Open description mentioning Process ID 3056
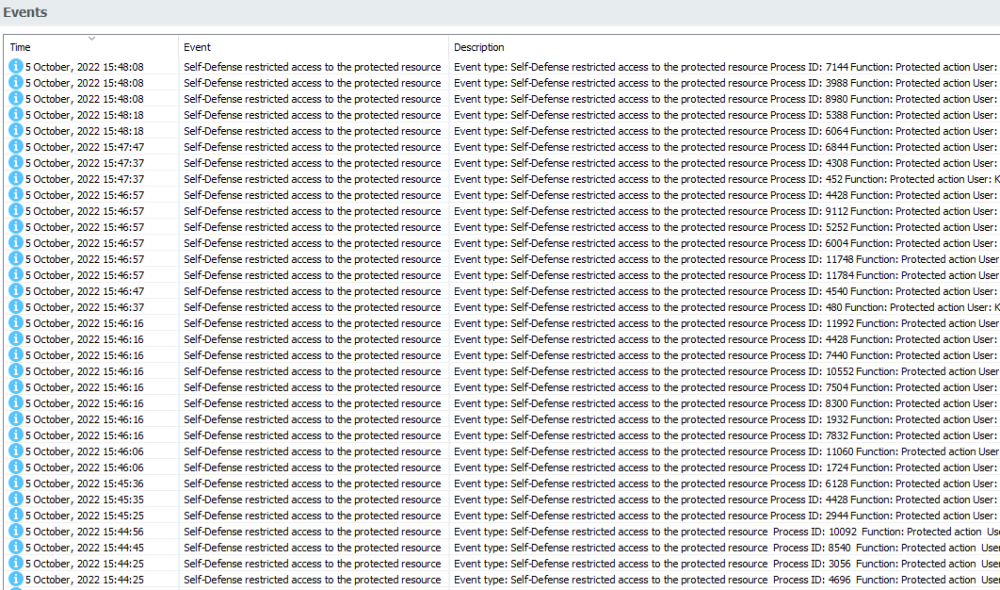1000x590 pixels. coord(726,563)
